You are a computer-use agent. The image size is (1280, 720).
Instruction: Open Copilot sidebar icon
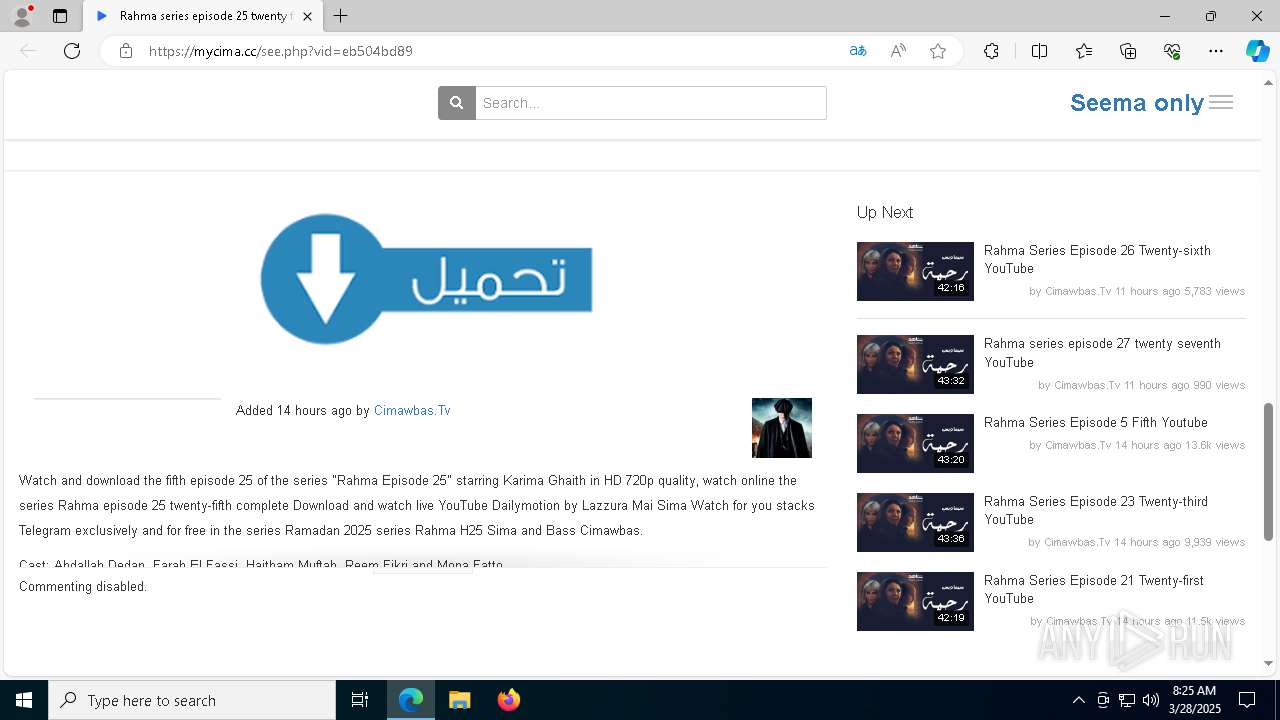pyautogui.click(x=1257, y=51)
